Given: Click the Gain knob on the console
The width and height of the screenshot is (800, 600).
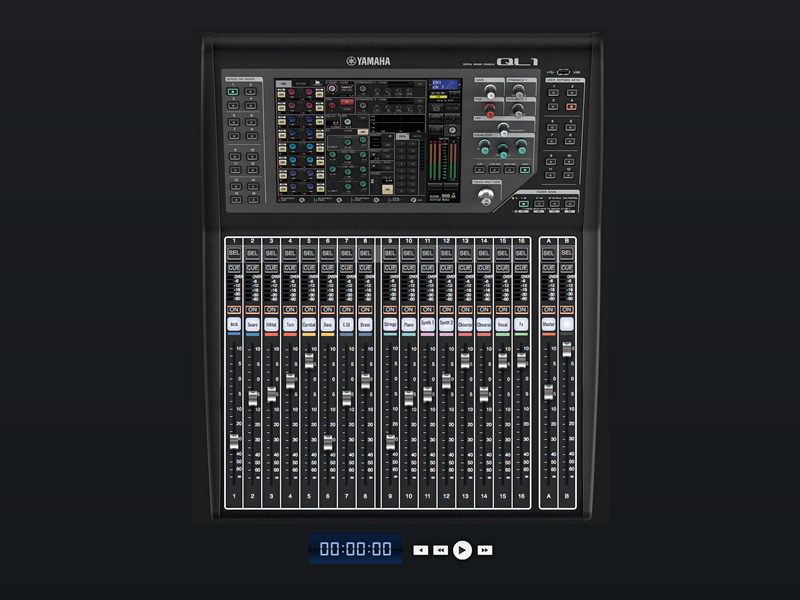Looking at the screenshot, I should 490,91.
